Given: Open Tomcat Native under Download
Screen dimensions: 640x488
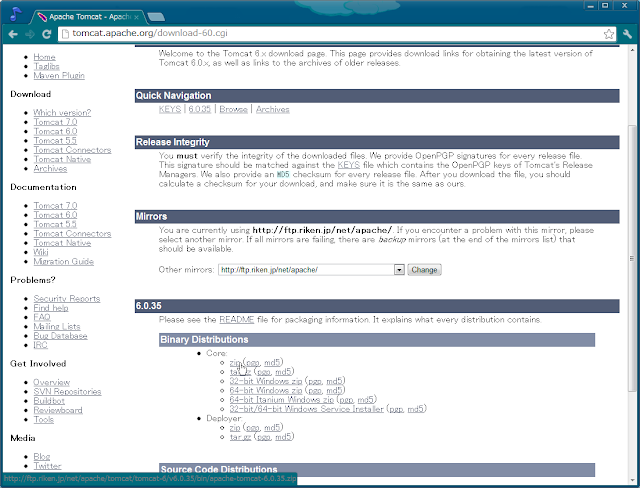Looking at the screenshot, I should pyautogui.click(x=62, y=159).
